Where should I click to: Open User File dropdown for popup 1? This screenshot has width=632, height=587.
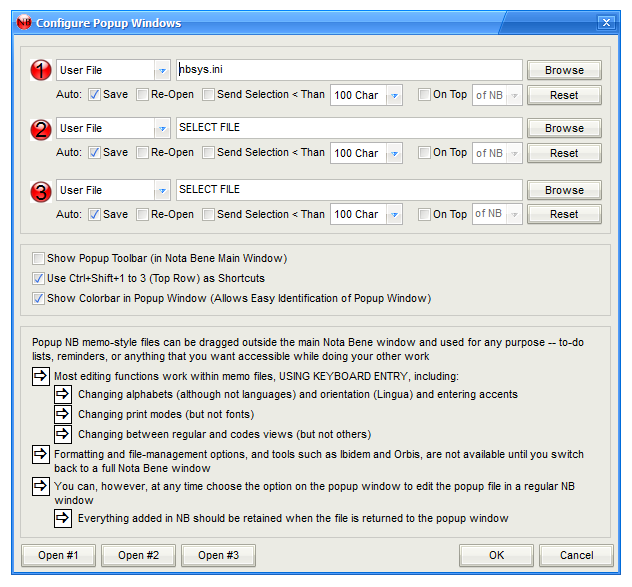[x=161, y=70]
